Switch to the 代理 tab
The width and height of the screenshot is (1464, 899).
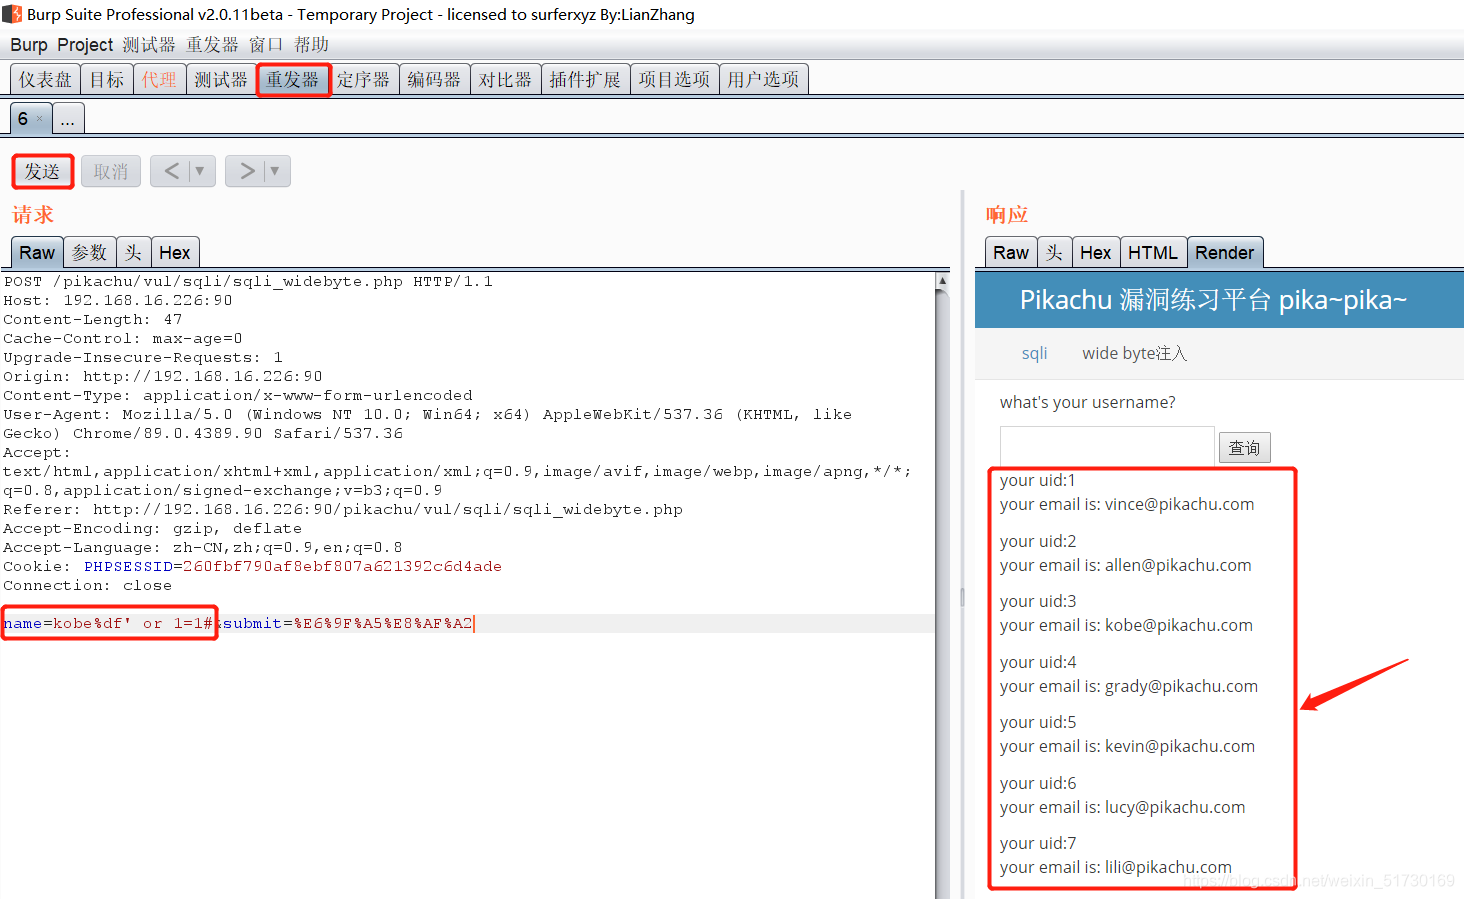click(159, 79)
